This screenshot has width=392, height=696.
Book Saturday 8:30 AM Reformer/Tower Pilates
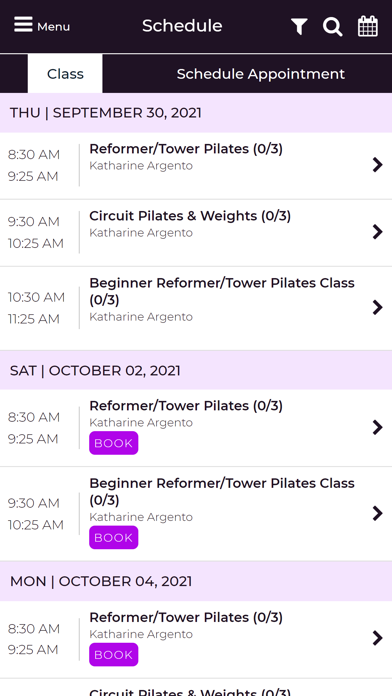click(x=114, y=443)
